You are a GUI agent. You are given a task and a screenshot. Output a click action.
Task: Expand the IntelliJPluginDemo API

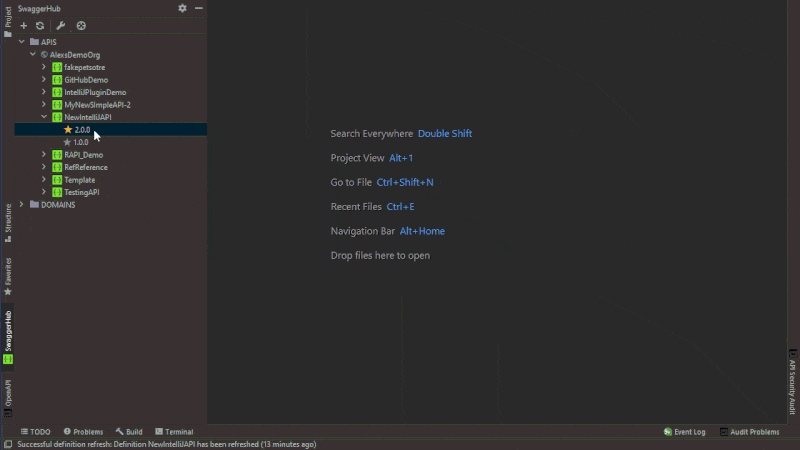point(44,92)
